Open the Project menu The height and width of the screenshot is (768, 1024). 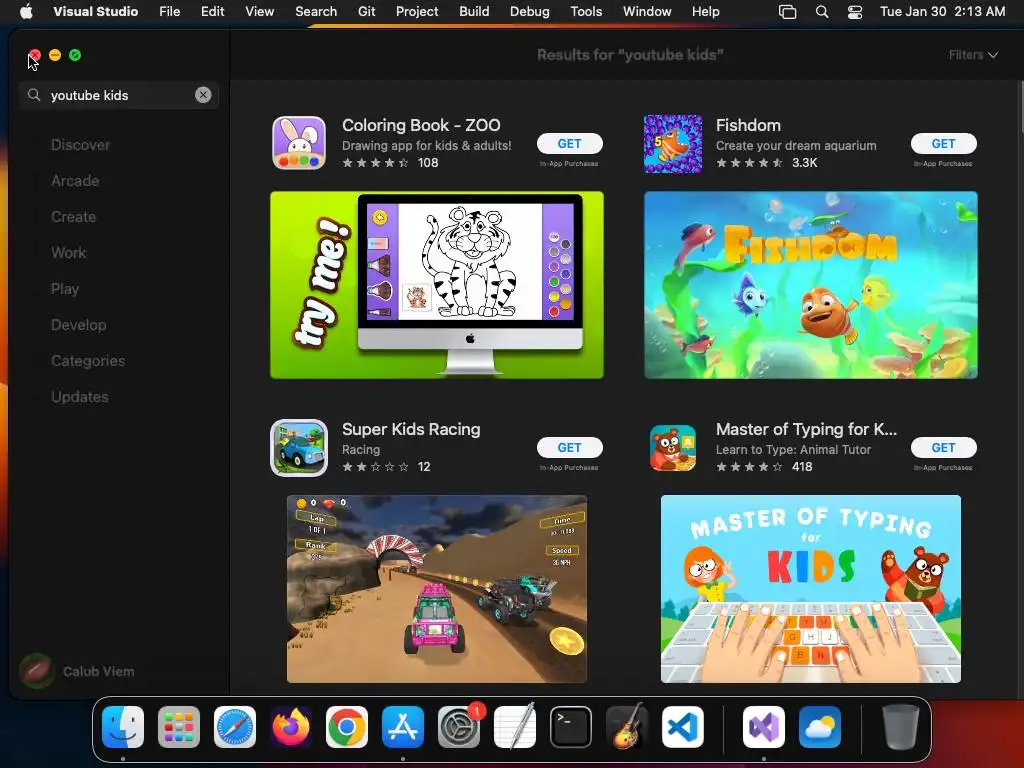417,11
